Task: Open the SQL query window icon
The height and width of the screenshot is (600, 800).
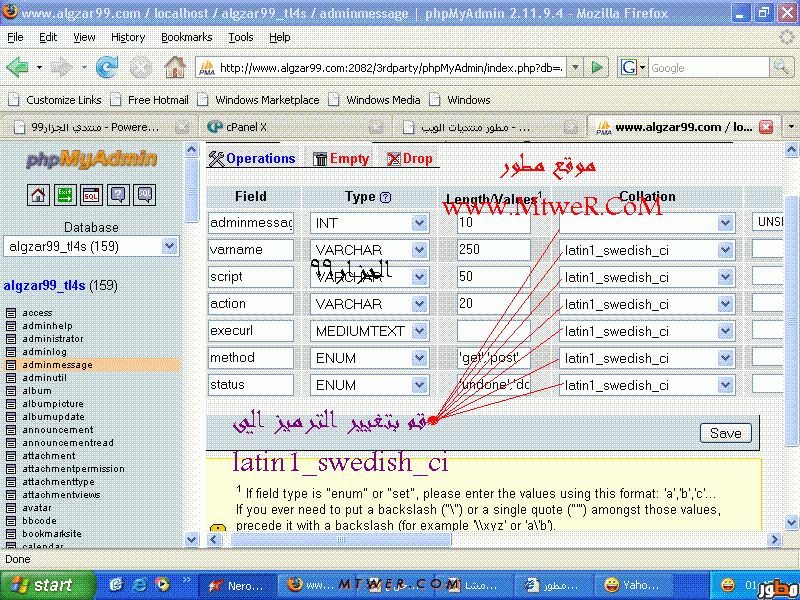Action: [91, 195]
